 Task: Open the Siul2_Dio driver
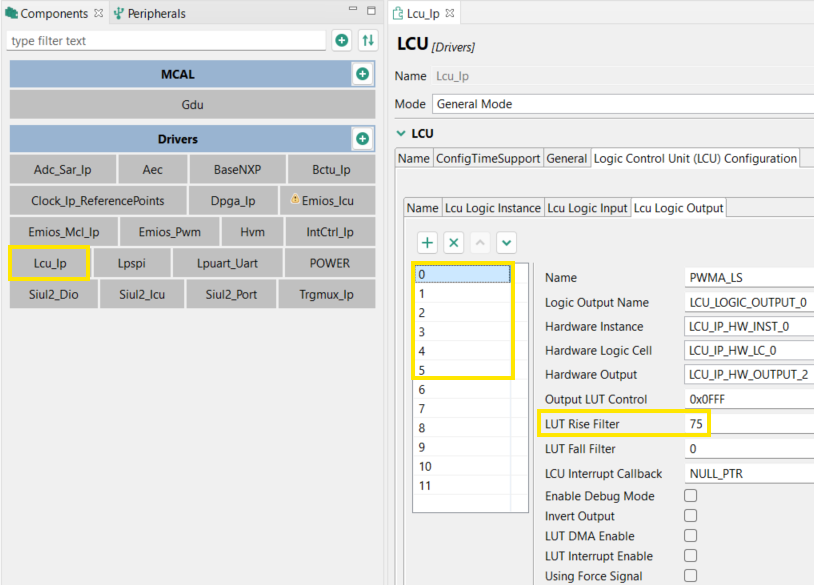[x=53, y=294]
